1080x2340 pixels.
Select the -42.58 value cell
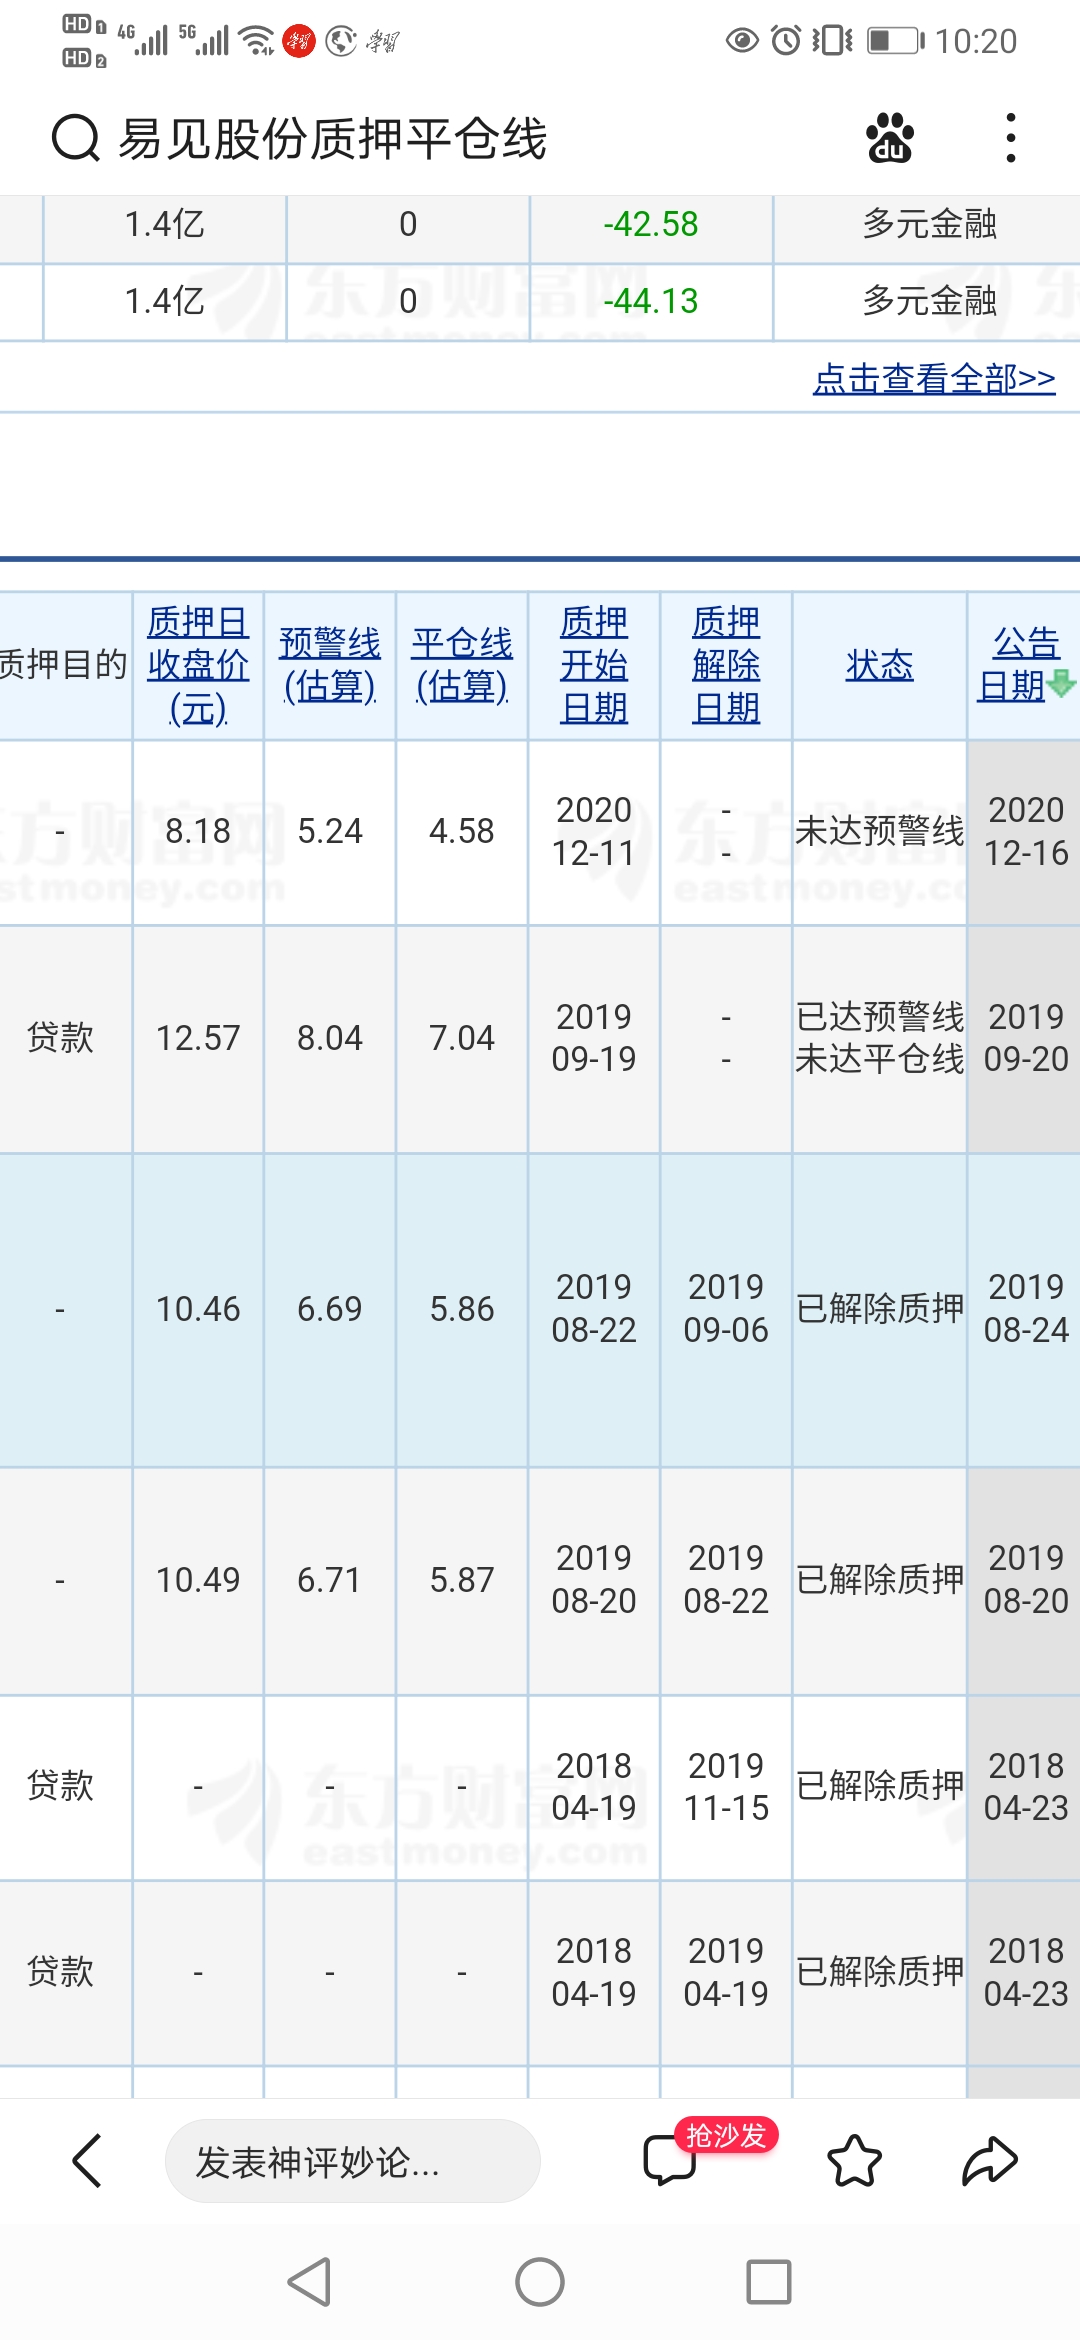pos(651,224)
